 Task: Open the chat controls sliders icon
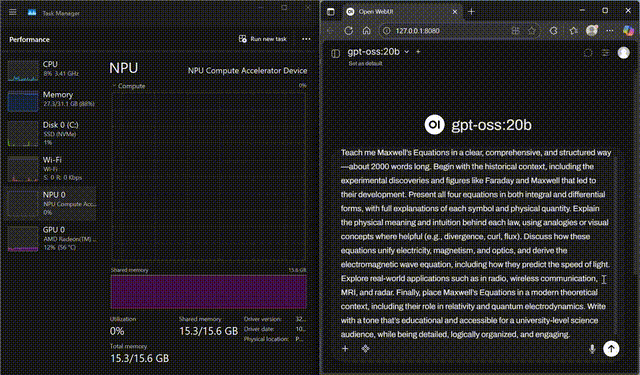point(606,53)
